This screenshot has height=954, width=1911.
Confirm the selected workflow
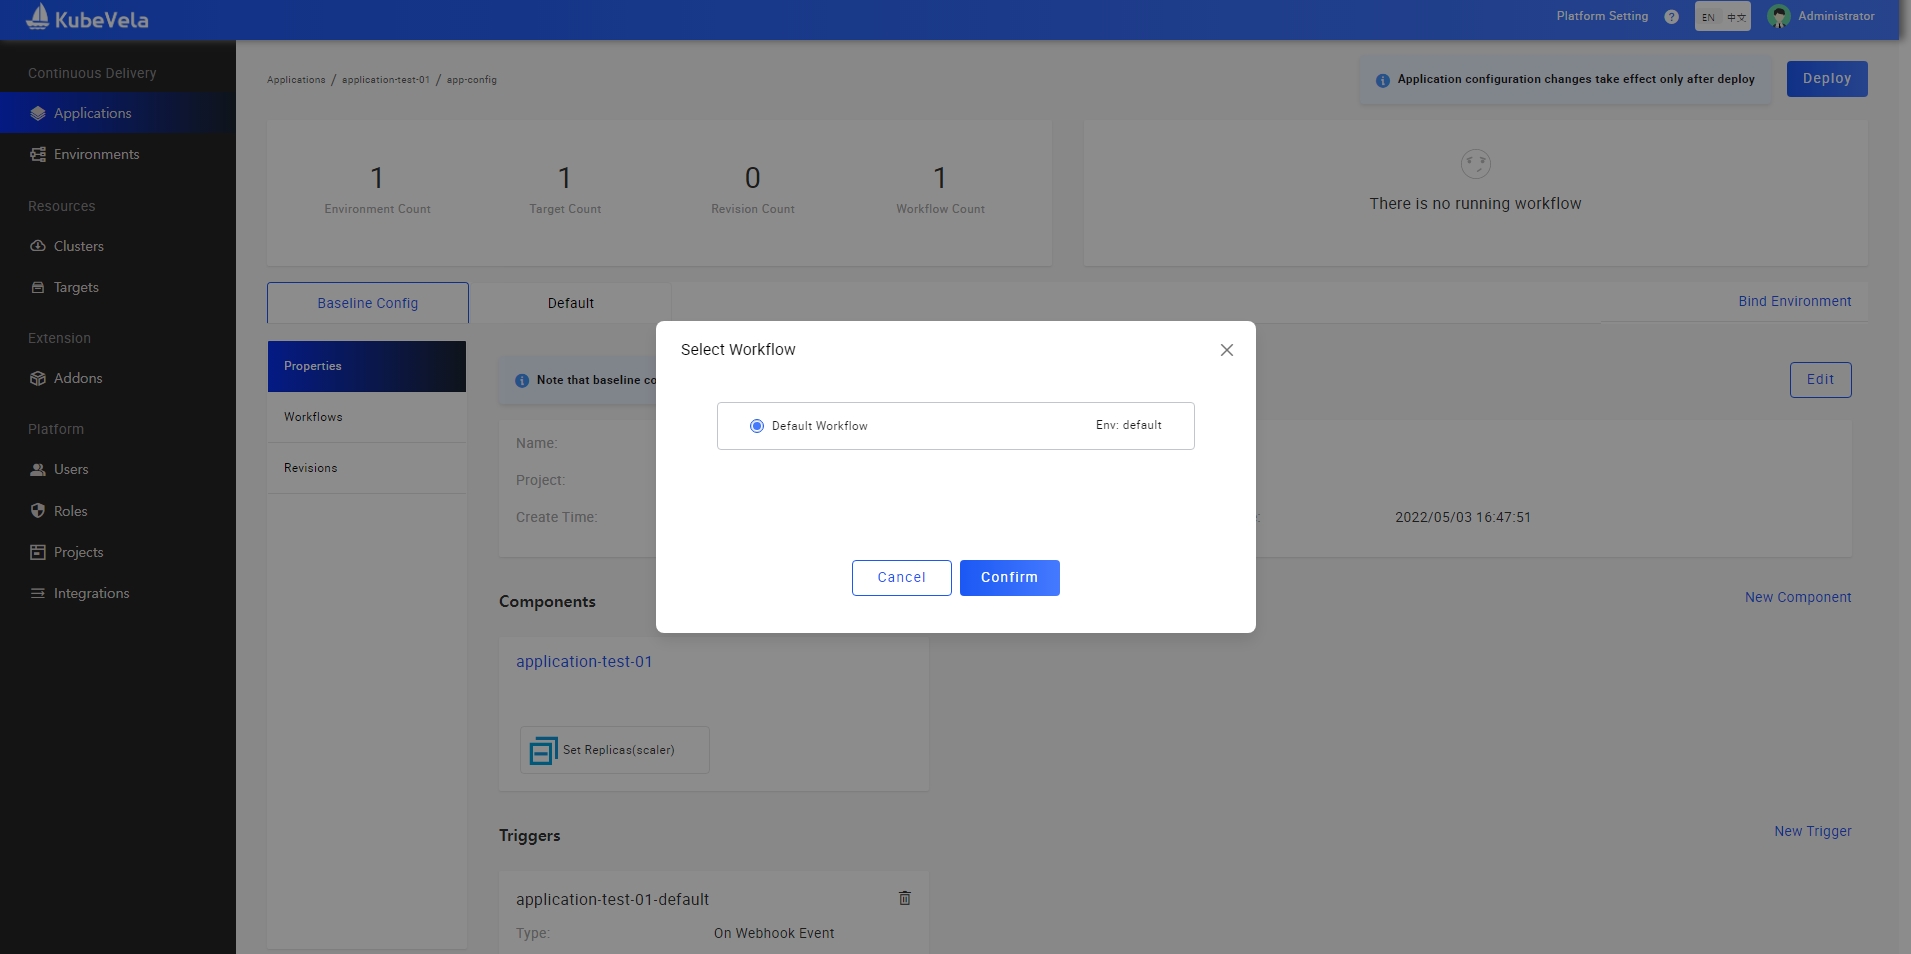click(1009, 578)
